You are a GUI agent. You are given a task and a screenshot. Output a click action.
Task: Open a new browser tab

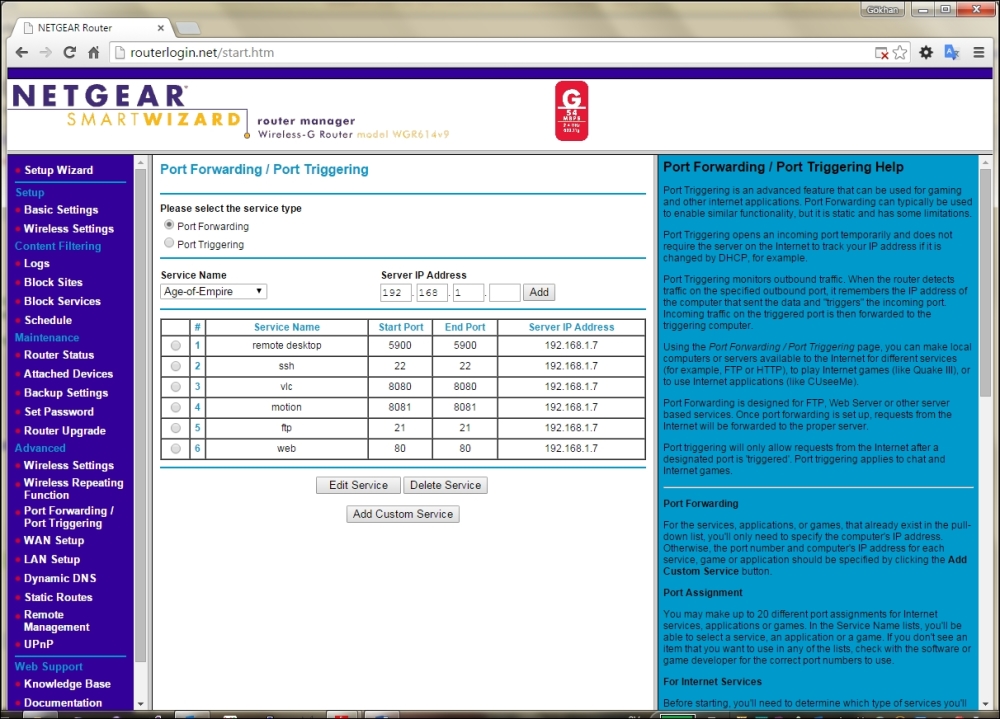(188, 28)
